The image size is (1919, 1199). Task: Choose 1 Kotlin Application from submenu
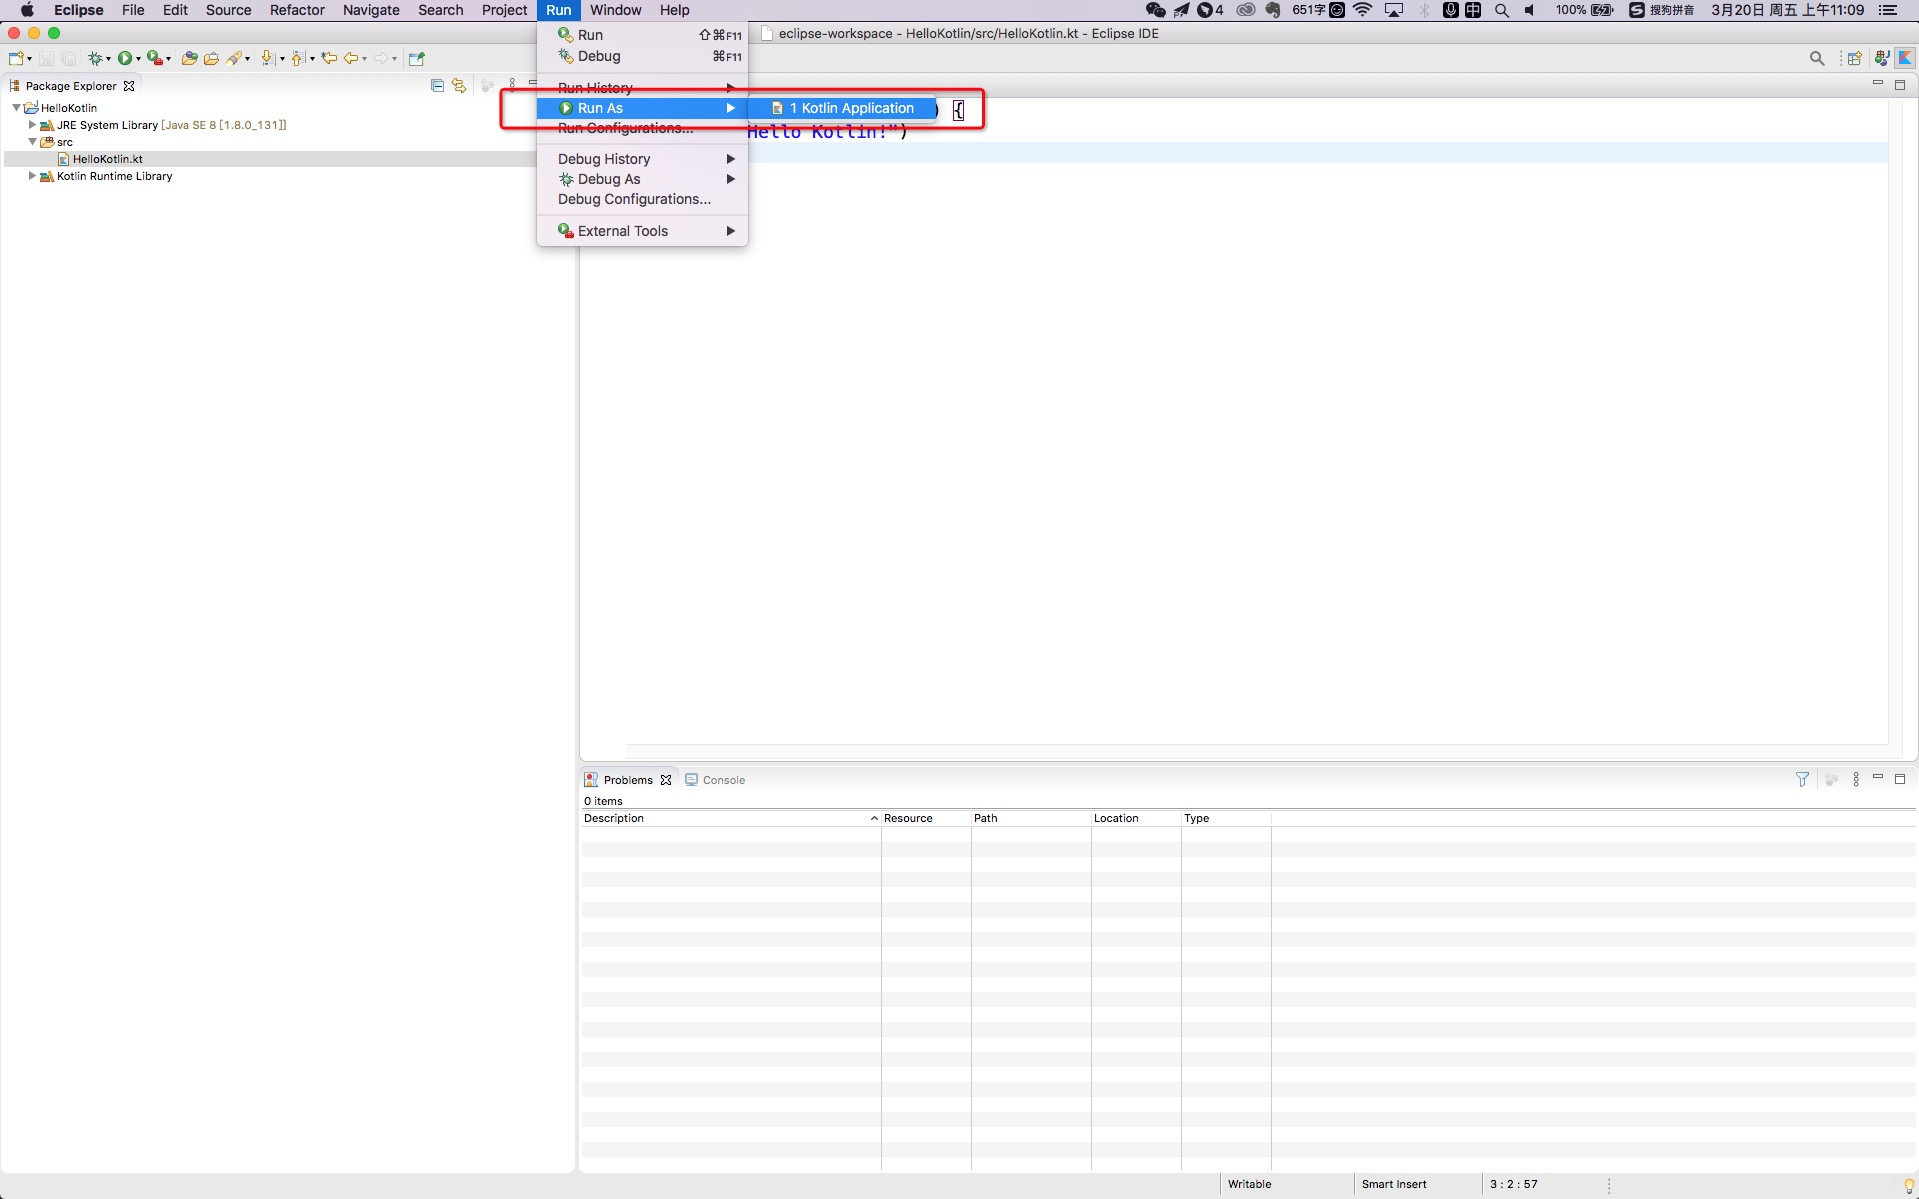[842, 108]
